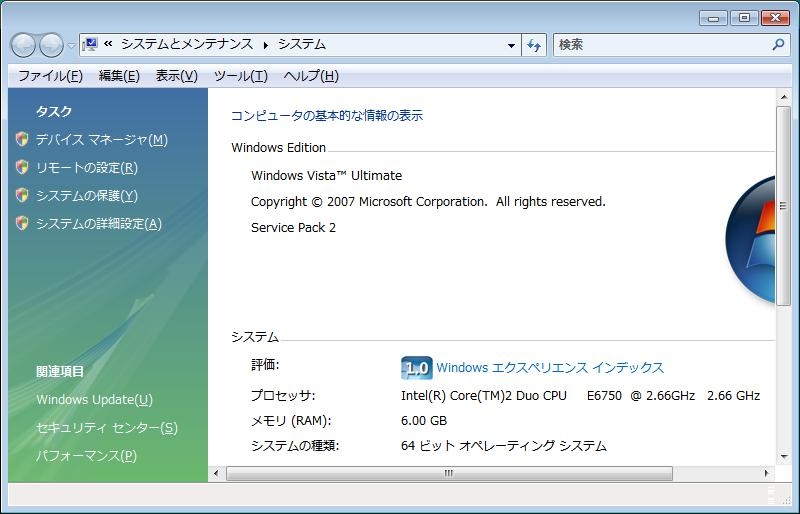Open the ツール(T) menu

click(240, 76)
